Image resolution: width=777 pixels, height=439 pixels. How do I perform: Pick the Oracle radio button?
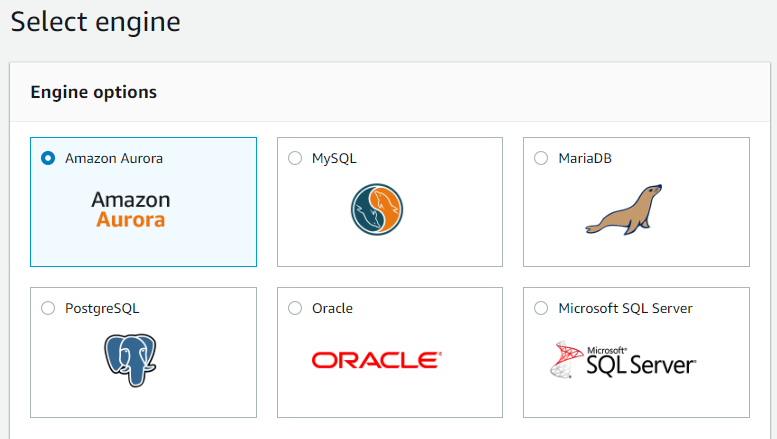(x=294, y=308)
